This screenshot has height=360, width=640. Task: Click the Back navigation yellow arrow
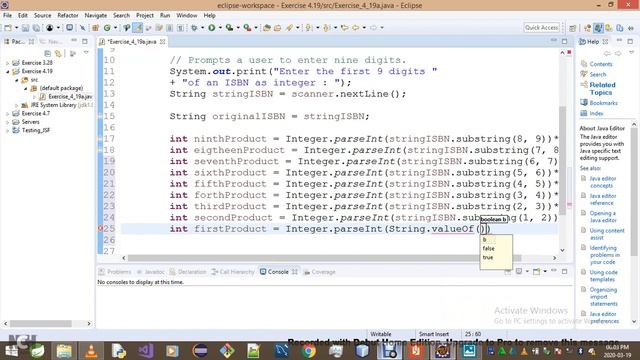click(356, 28)
